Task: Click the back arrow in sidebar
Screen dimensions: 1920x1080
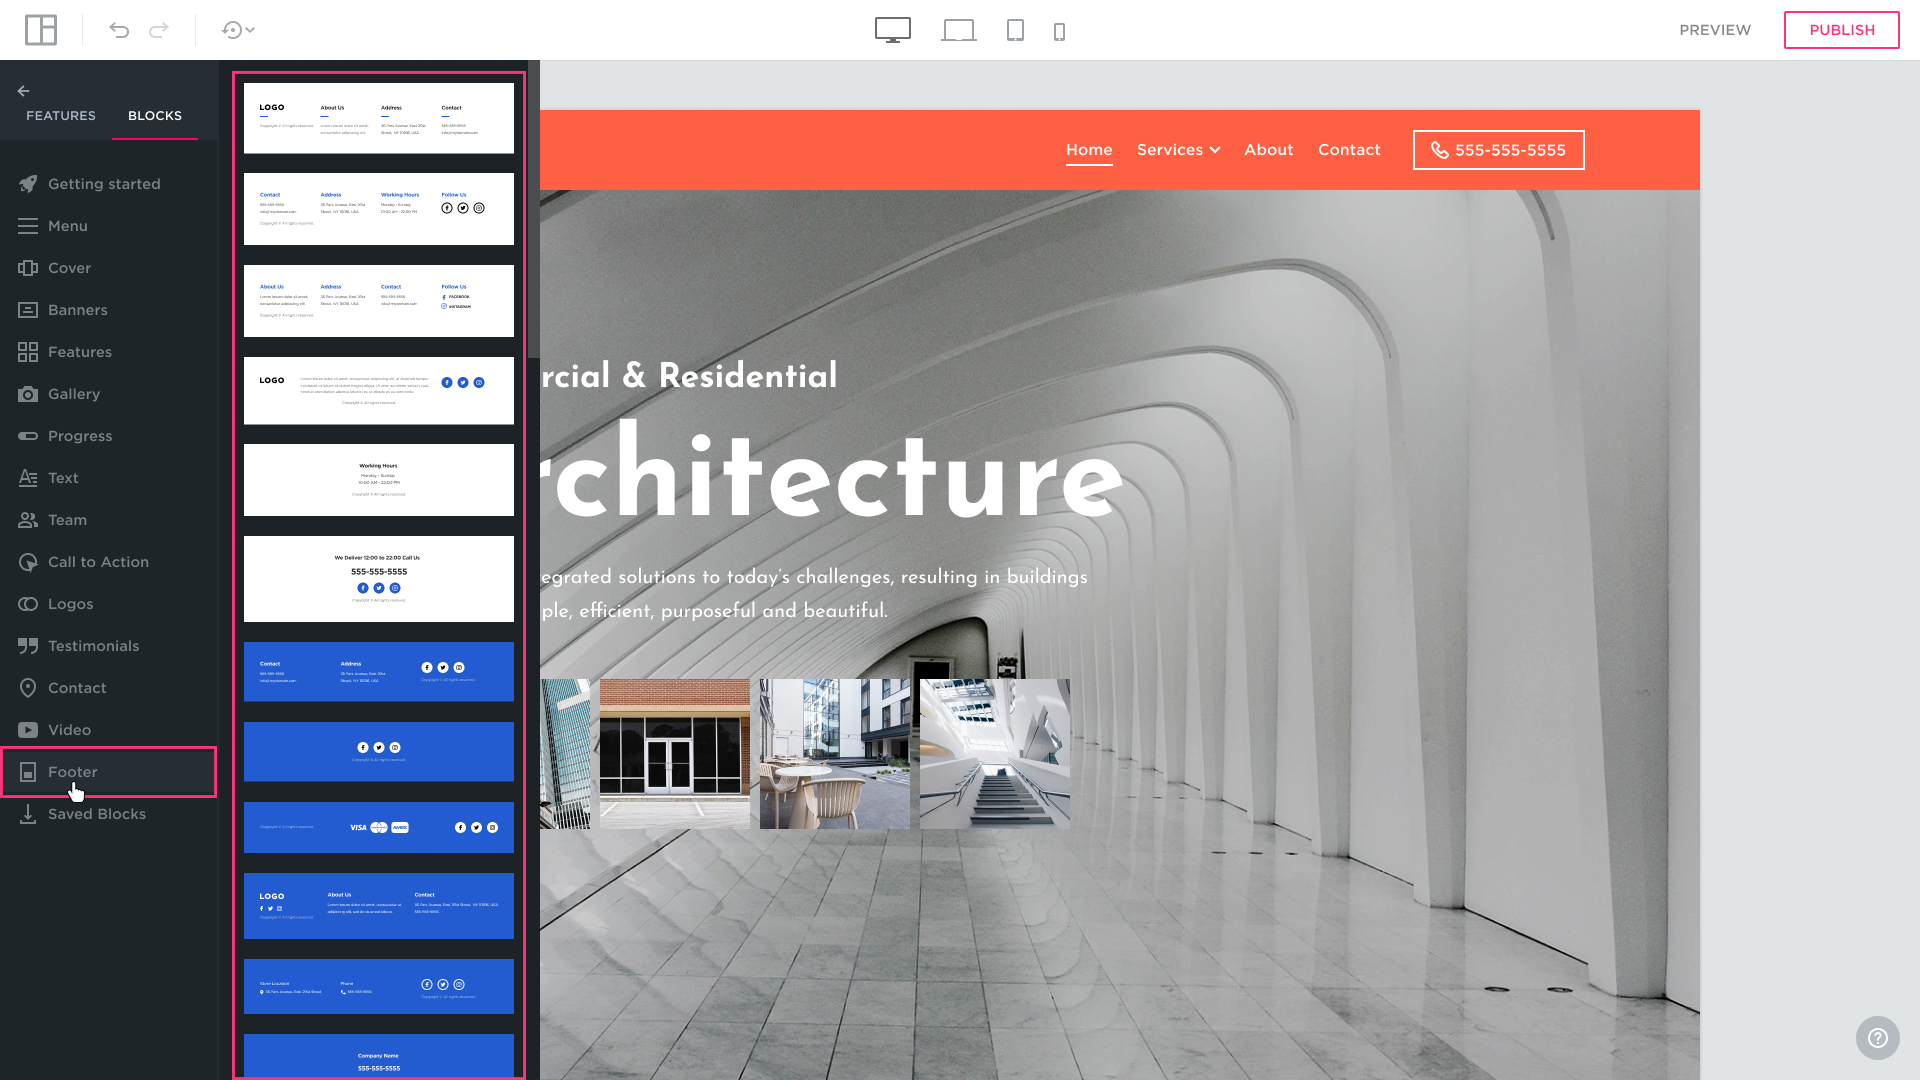Action: tap(24, 91)
